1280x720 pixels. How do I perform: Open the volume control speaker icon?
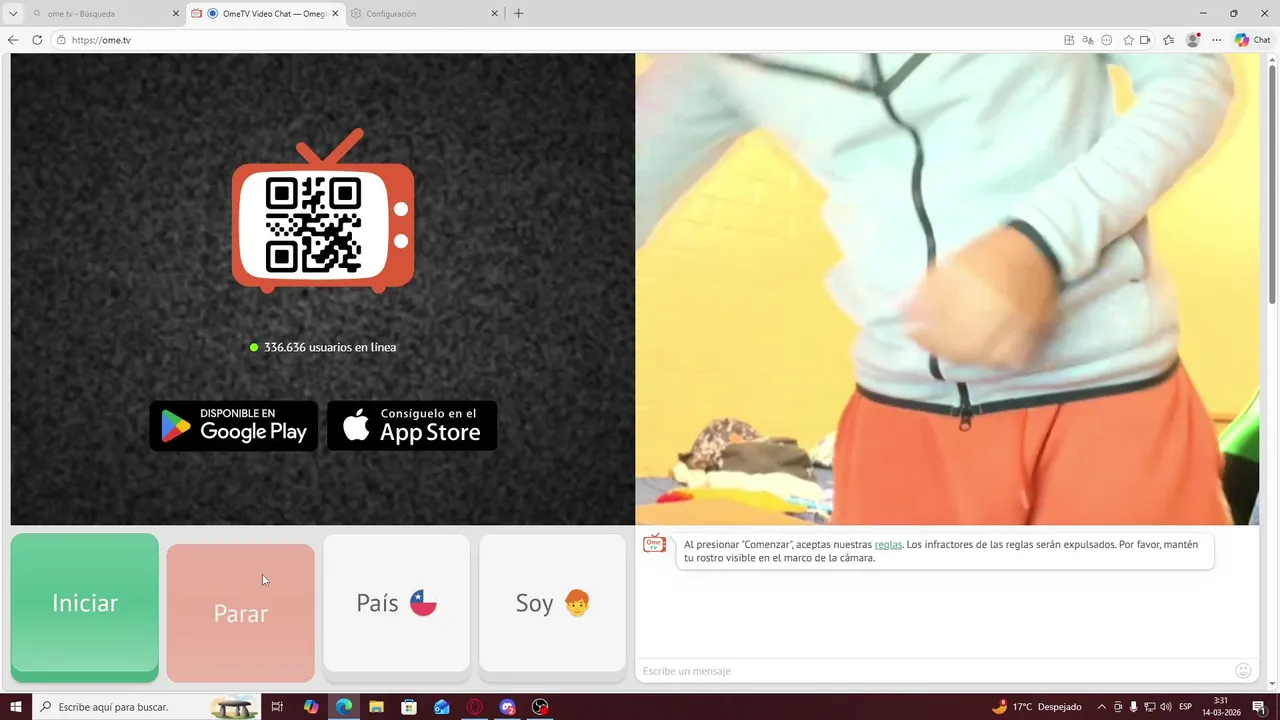click(1166, 707)
